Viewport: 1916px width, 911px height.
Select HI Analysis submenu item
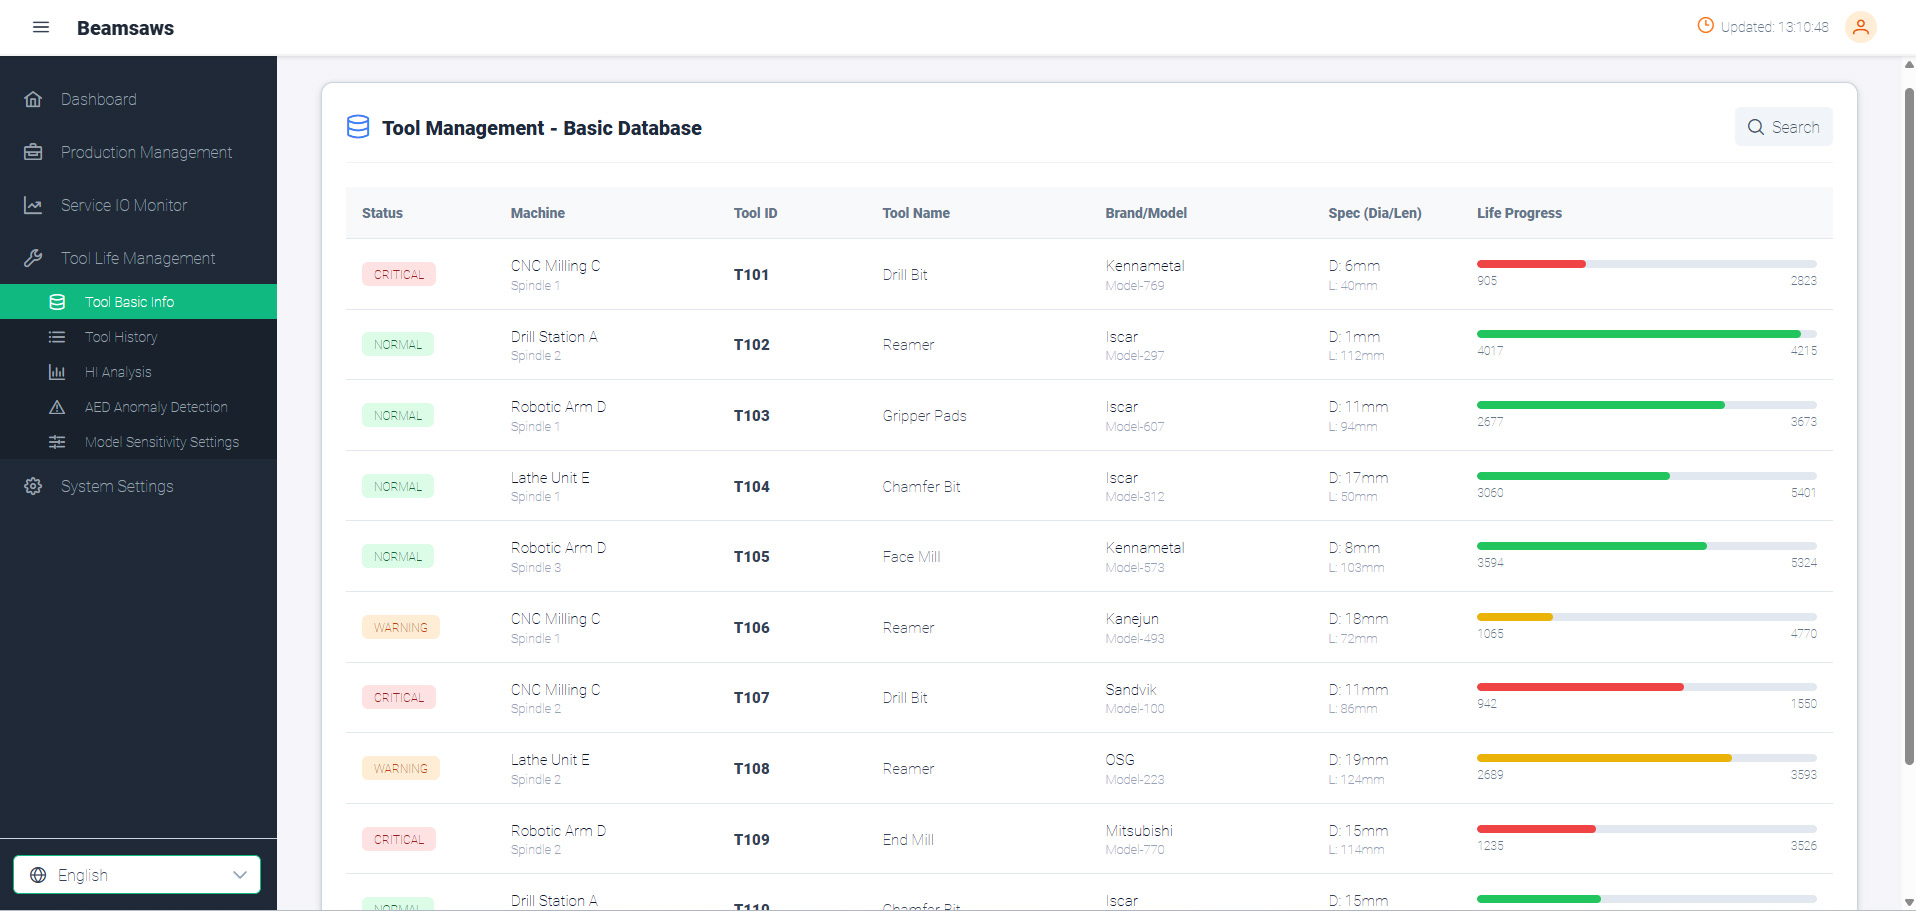[x=138, y=372]
